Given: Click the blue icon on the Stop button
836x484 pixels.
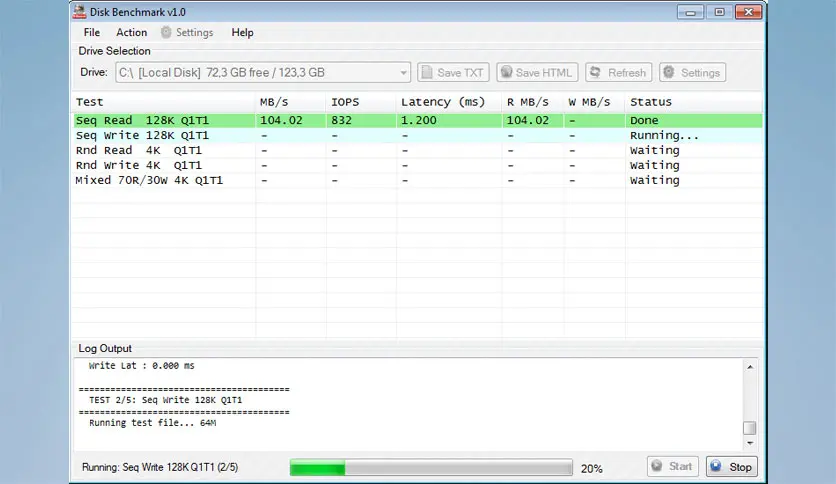Looking at the screenshot, I should point(716,466).
